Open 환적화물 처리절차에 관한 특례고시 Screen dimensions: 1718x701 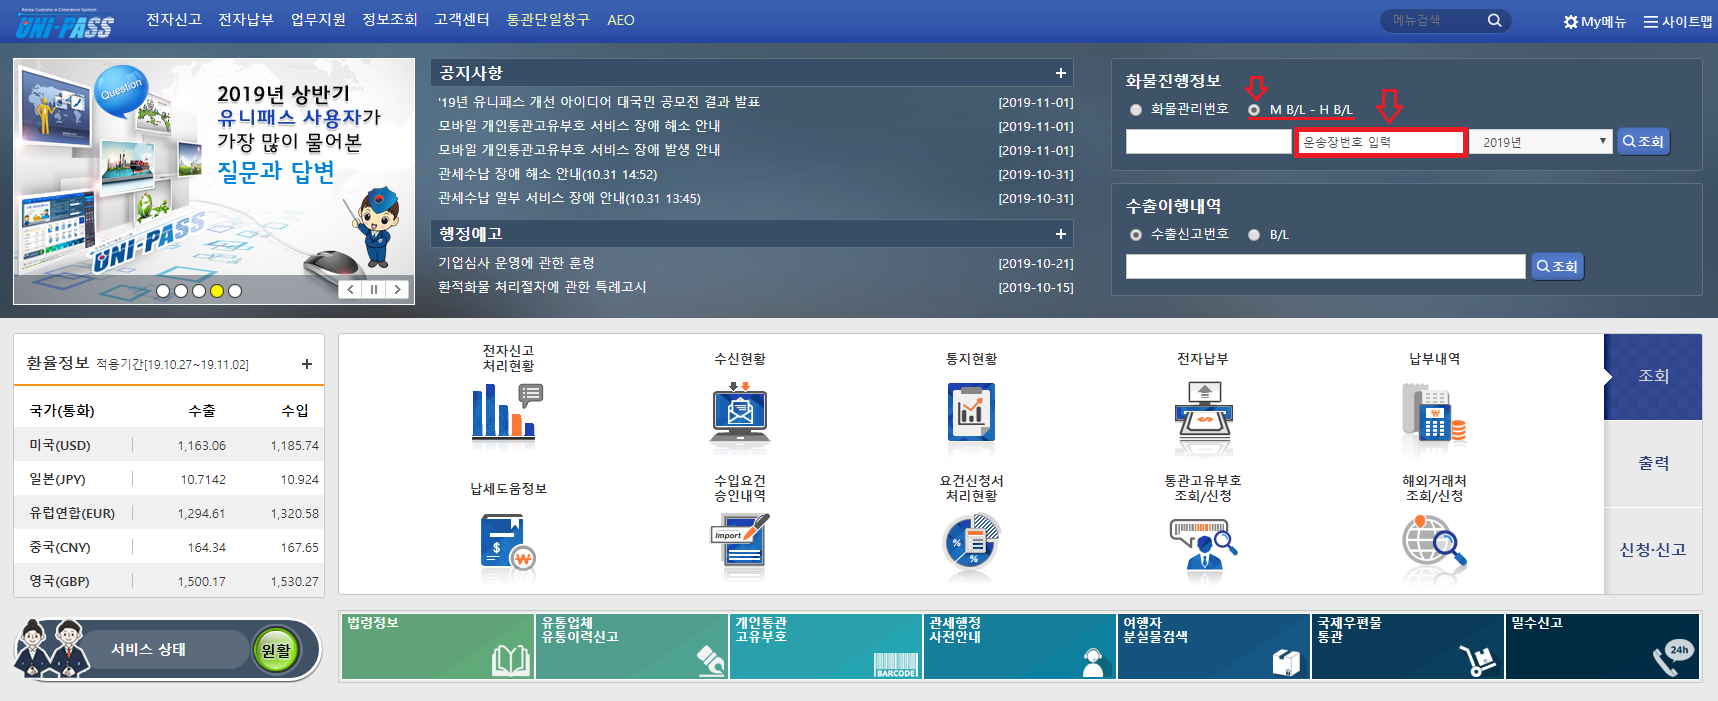(x=542, y=287)
